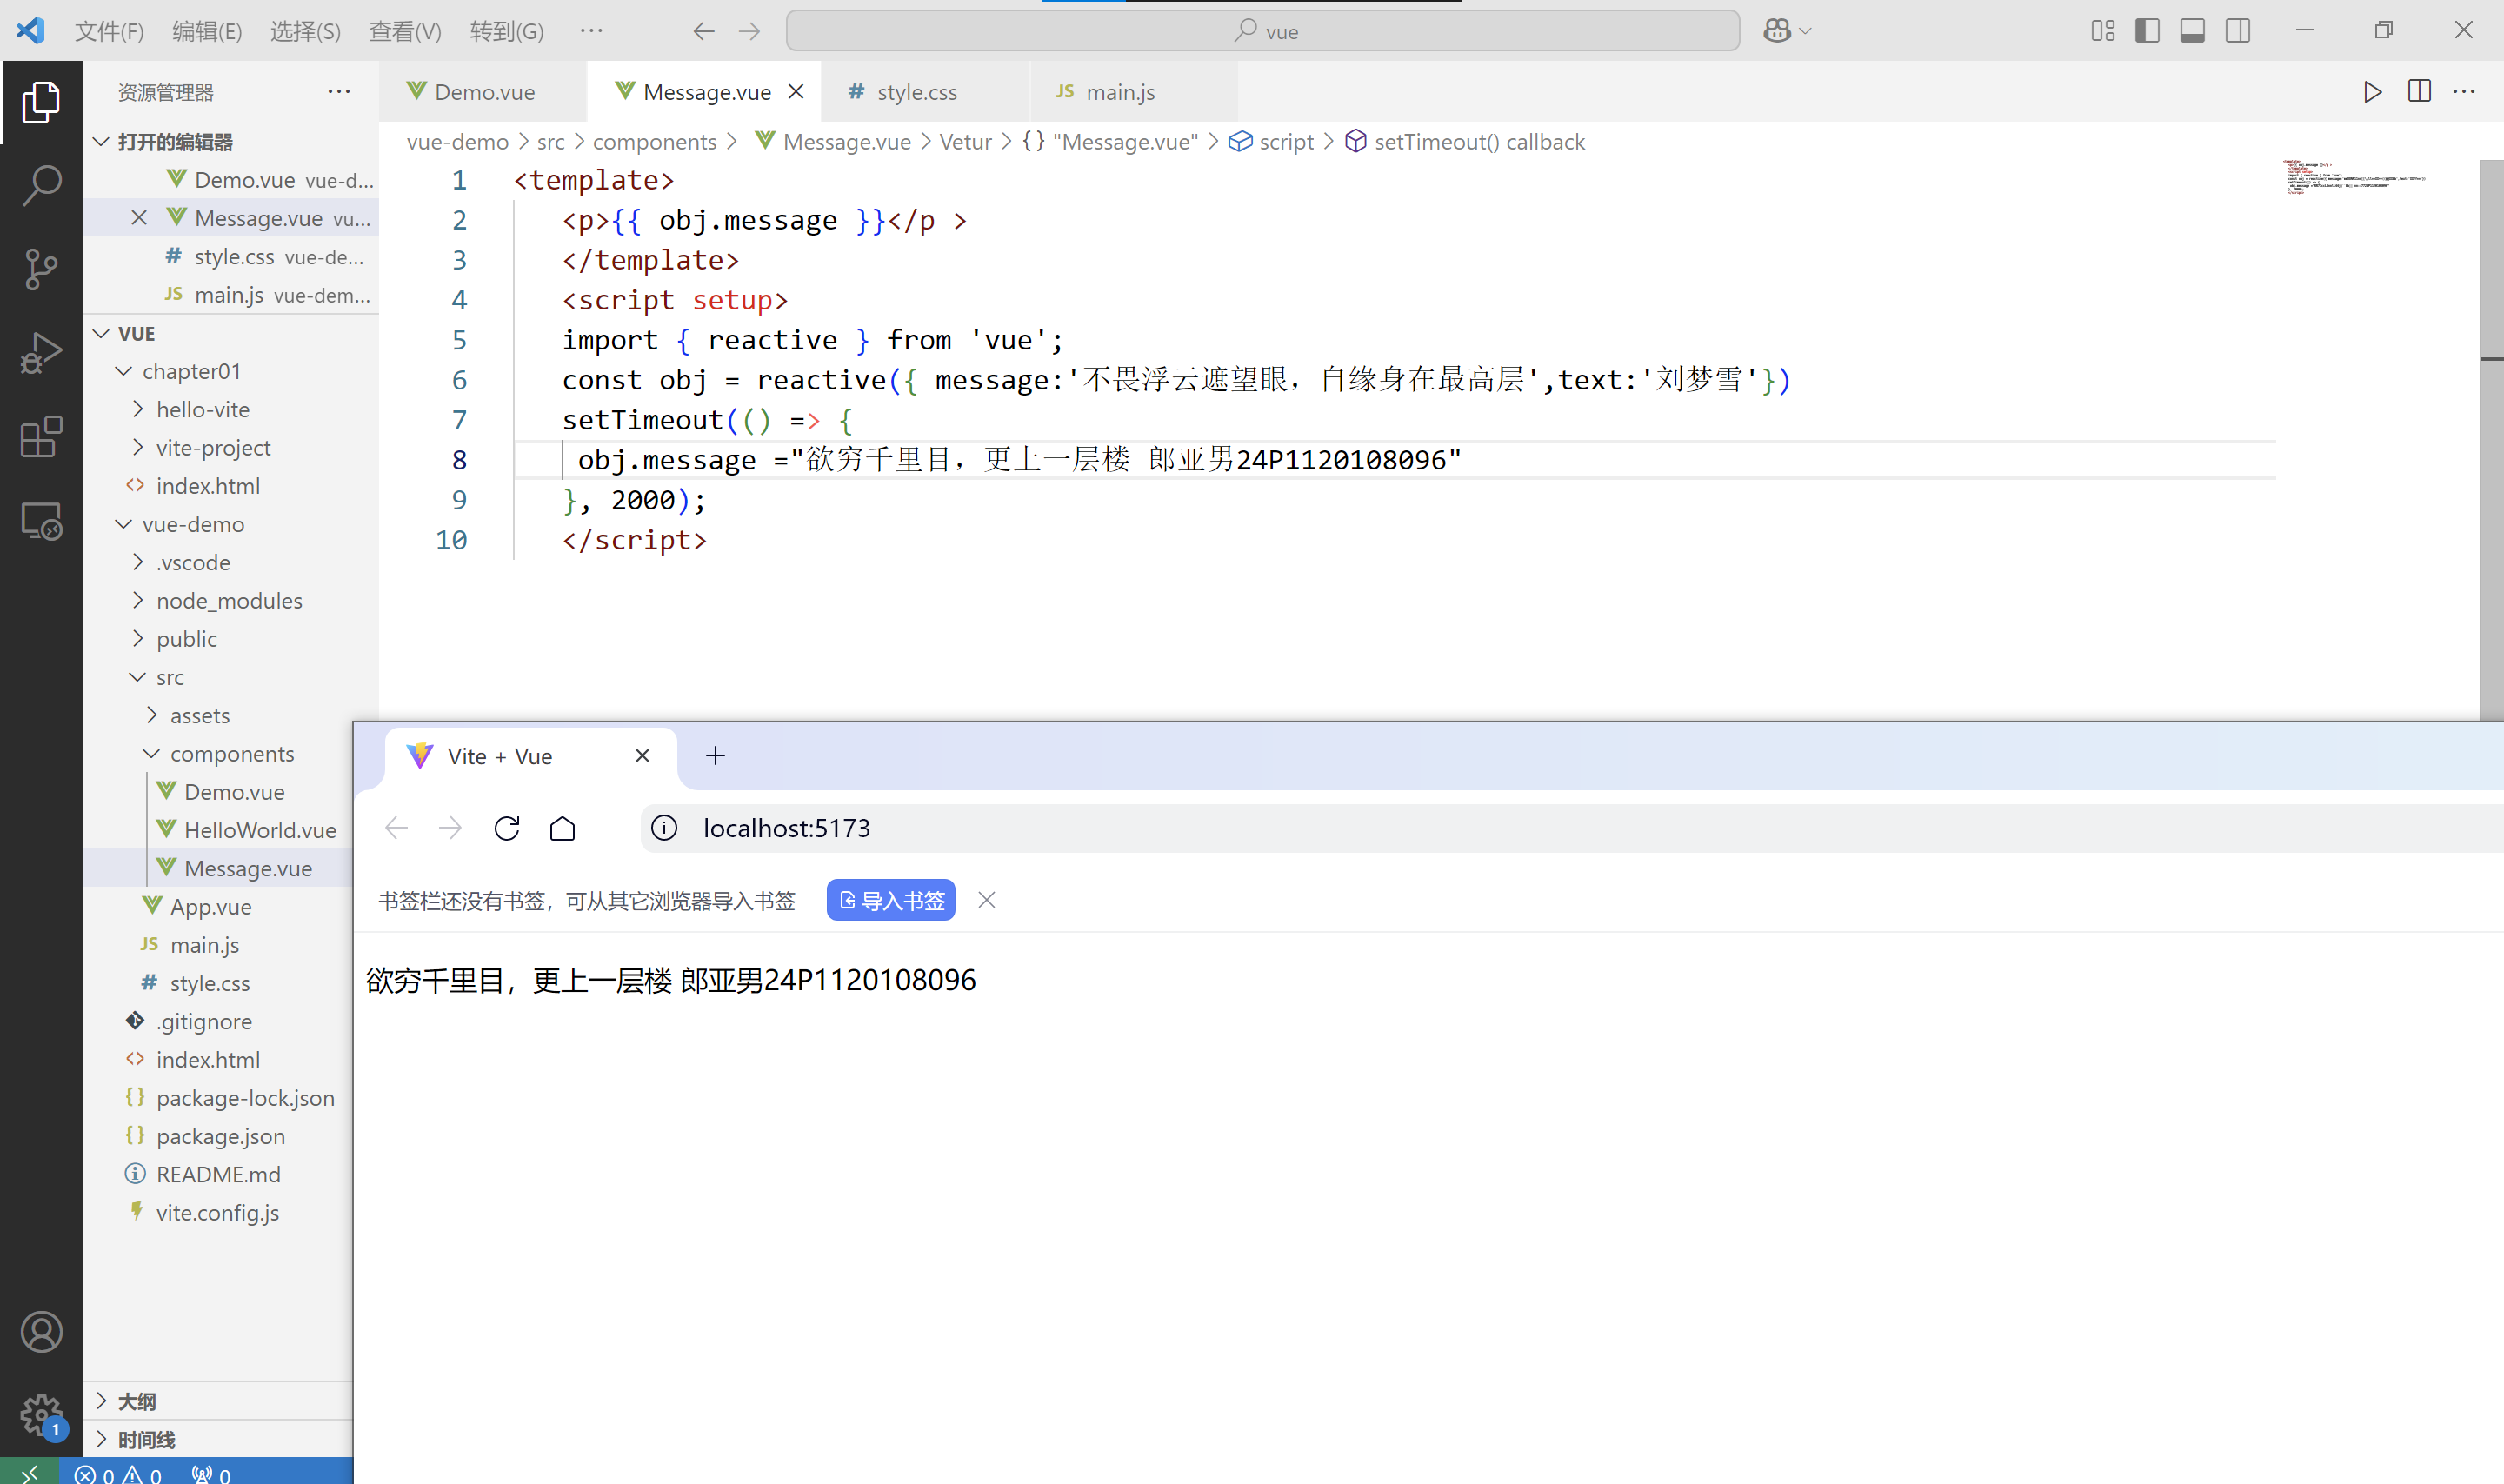Close the Vite + Vue browser tab
Screen dimensions: 2504x1484
pyautogui.click(x=642, y=756)
